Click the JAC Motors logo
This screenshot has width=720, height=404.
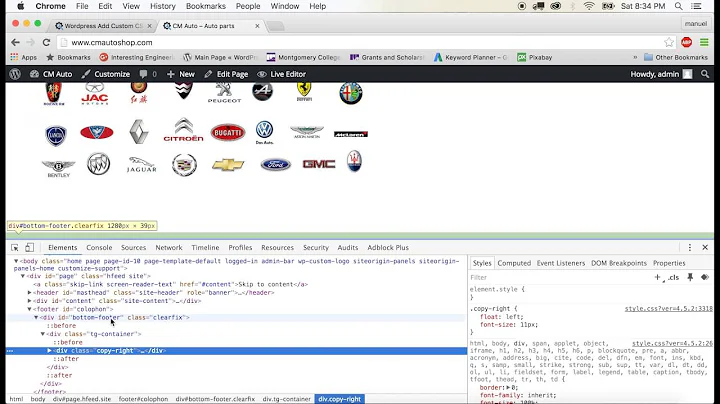pyautogui.click(x=95, y=94)
